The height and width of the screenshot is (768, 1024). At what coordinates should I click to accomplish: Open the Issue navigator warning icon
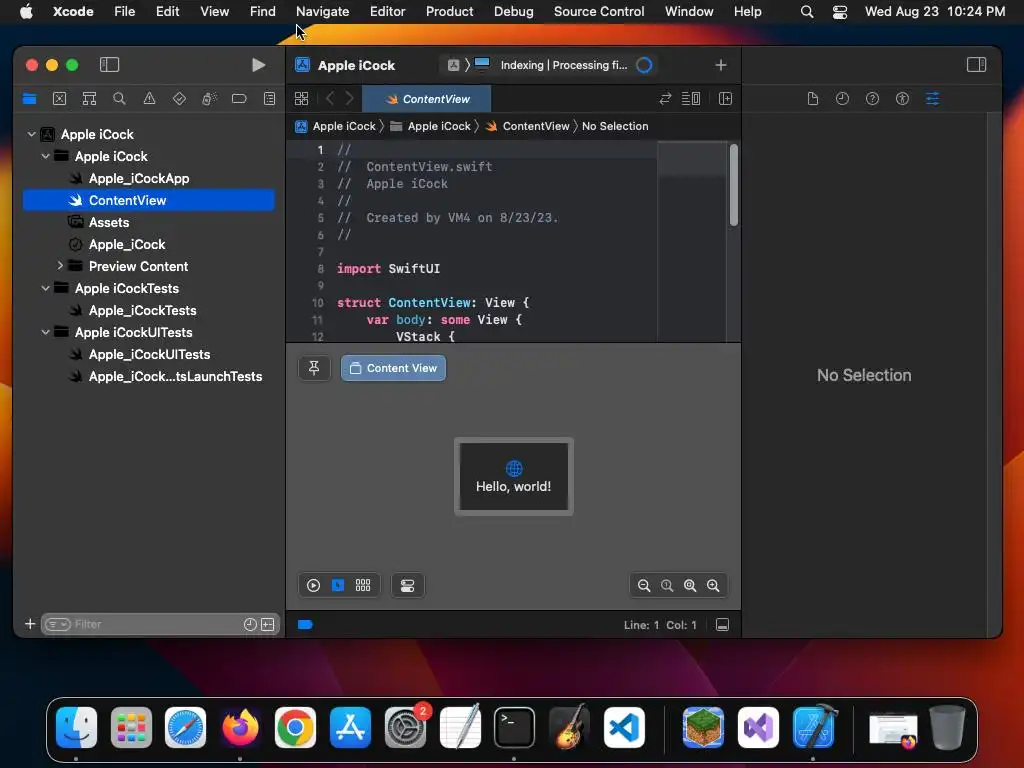tap(149, 99)
